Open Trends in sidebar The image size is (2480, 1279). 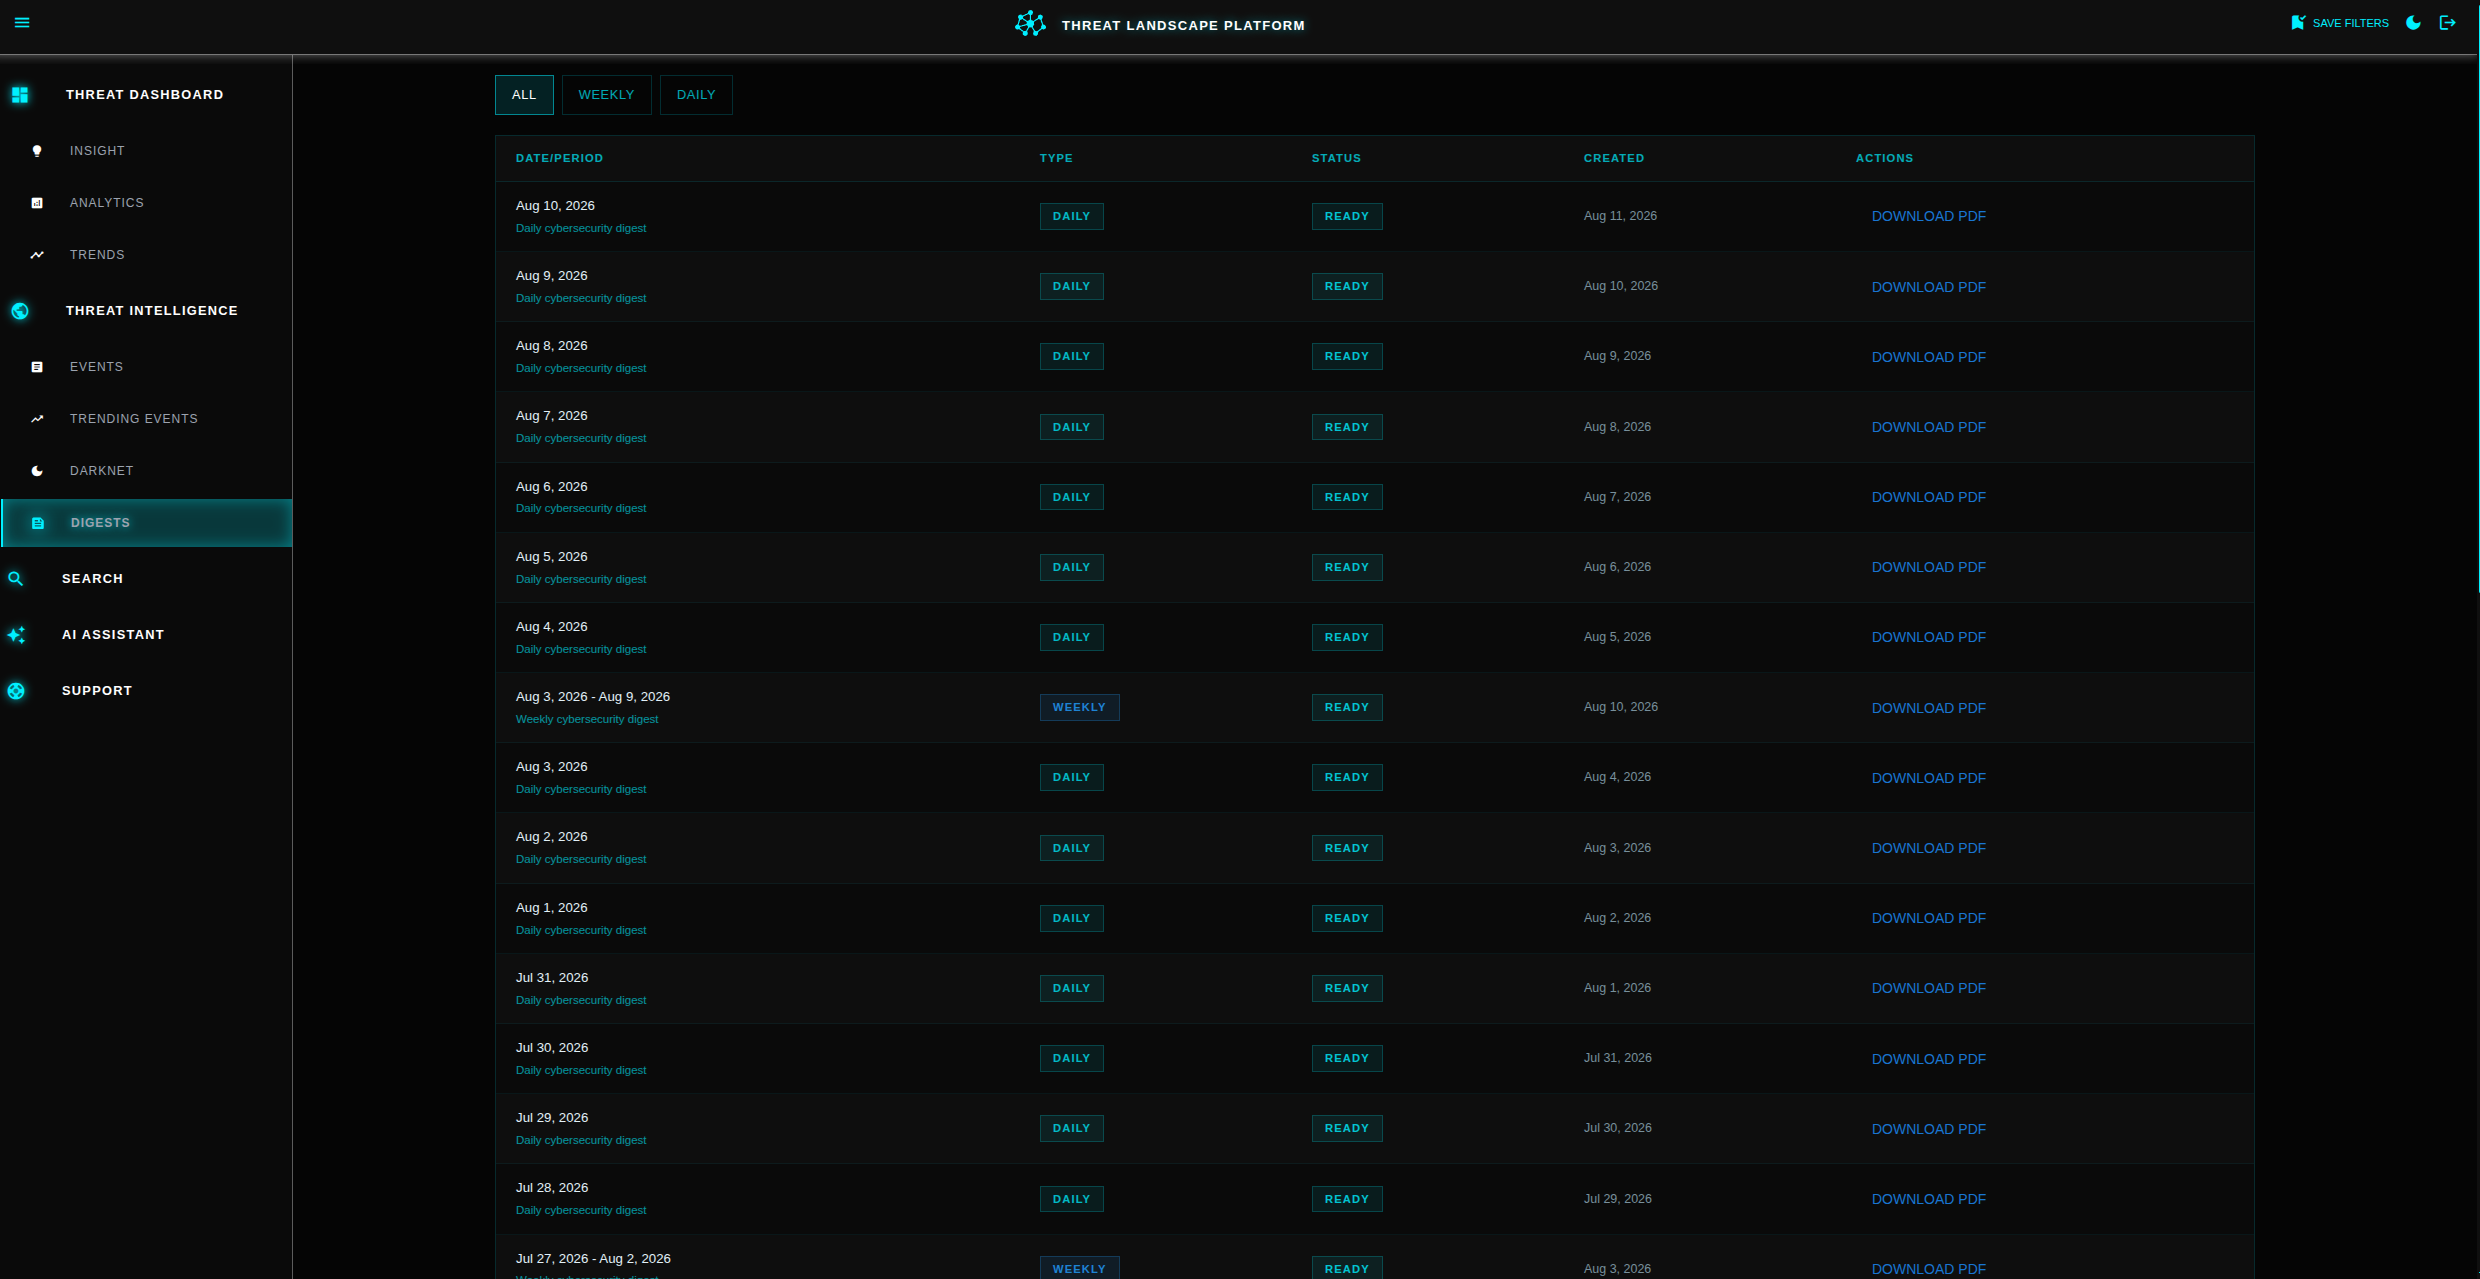[x=97, y=255]
